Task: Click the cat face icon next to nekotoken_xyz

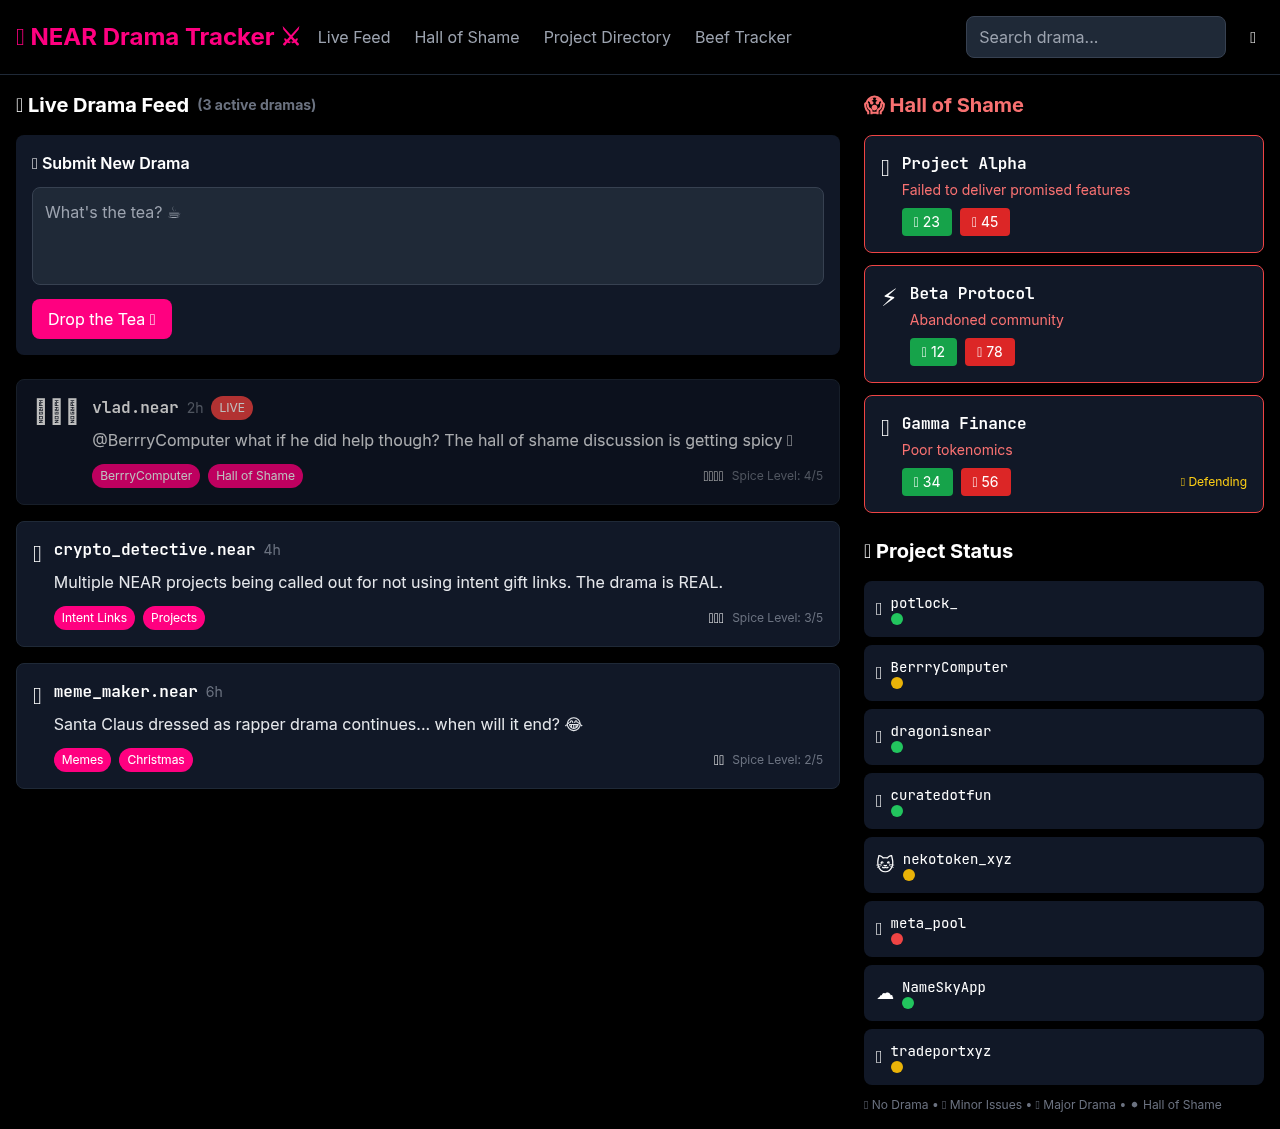Action: point(885,863)
